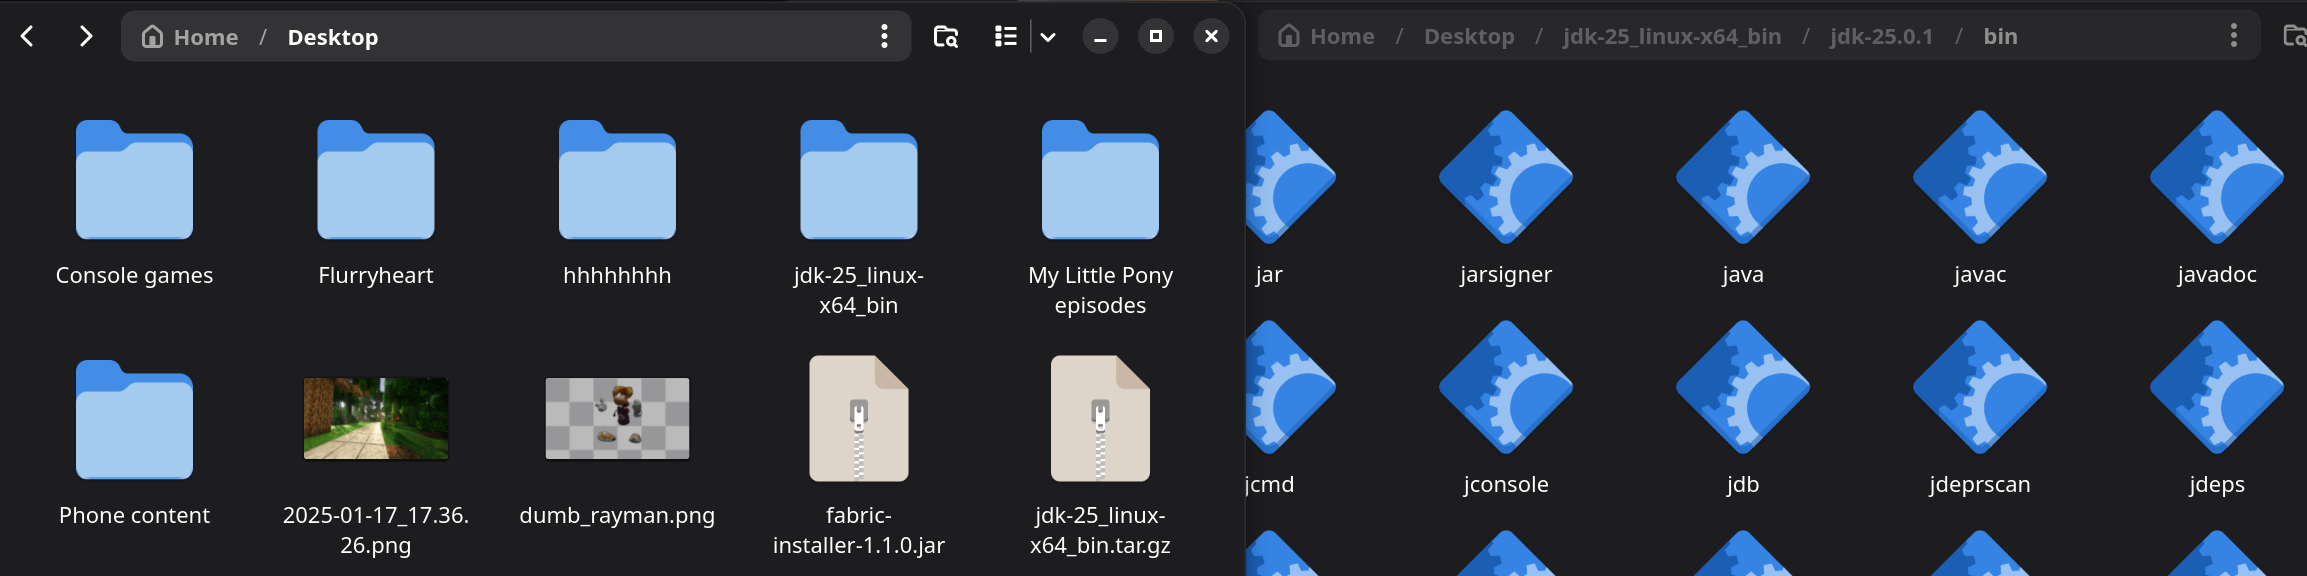The image size is (2307, 576).
Task: Select the jdeprscan executable icon
Action: (x=1980, y=387)
